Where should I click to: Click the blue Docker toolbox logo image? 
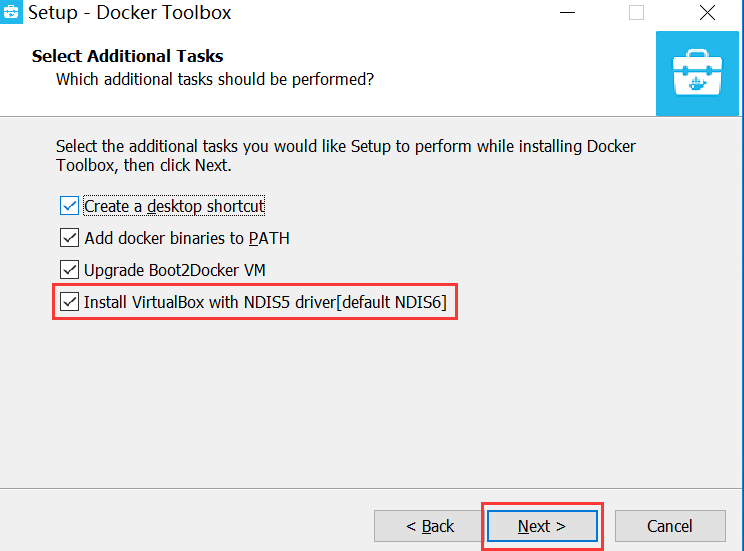tap(697, 74)
